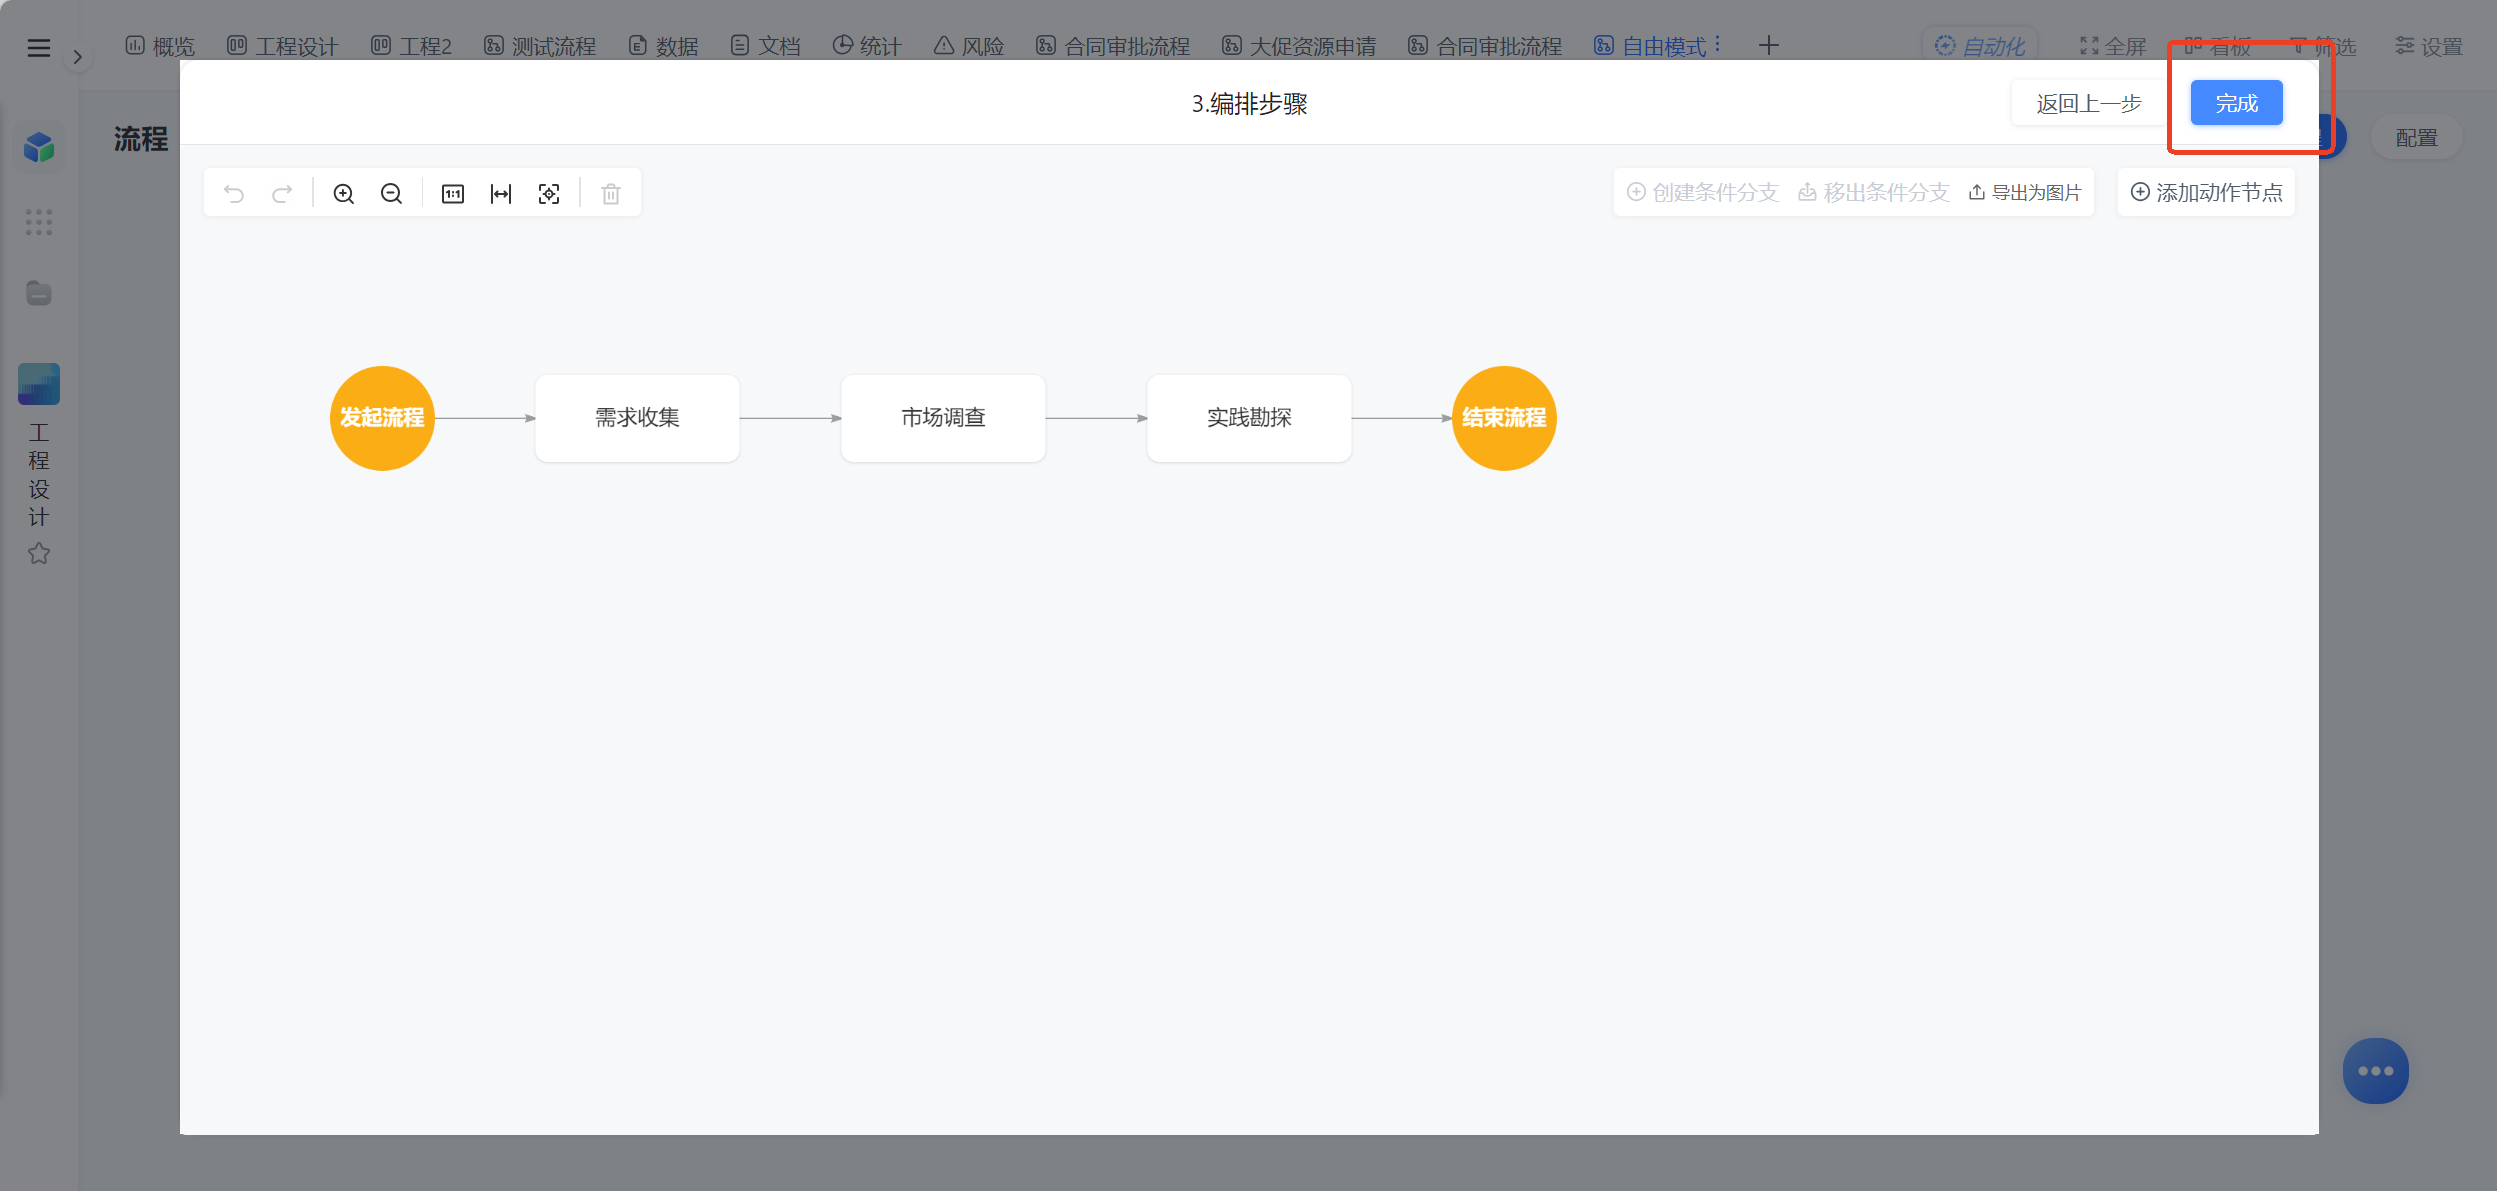Open the hamburger menu icon
Viewport: 2497px width, 1191px height.
[x=38, y=48]
